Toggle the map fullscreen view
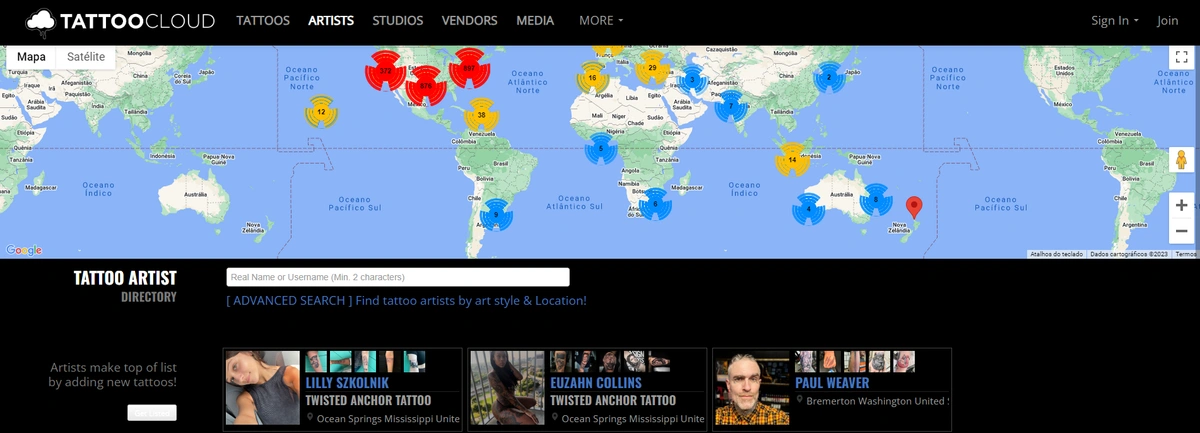 (x=1181, y=58)
